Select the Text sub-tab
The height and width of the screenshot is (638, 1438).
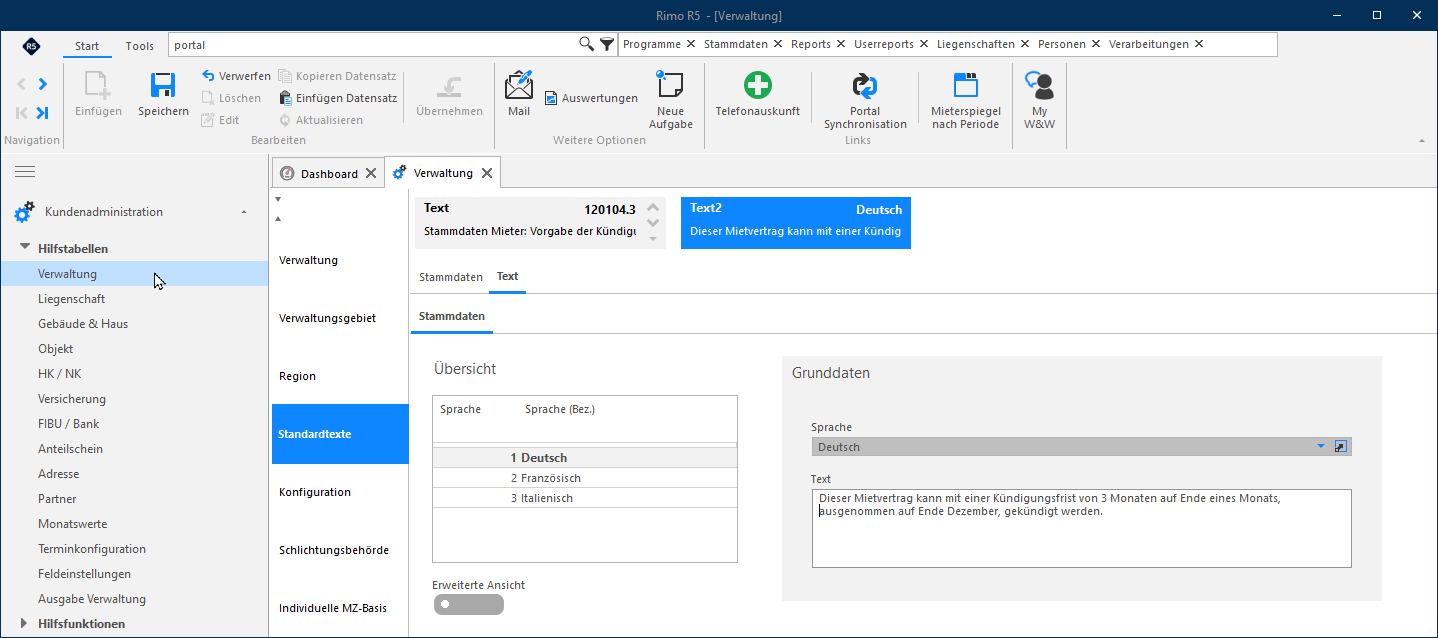507,277
